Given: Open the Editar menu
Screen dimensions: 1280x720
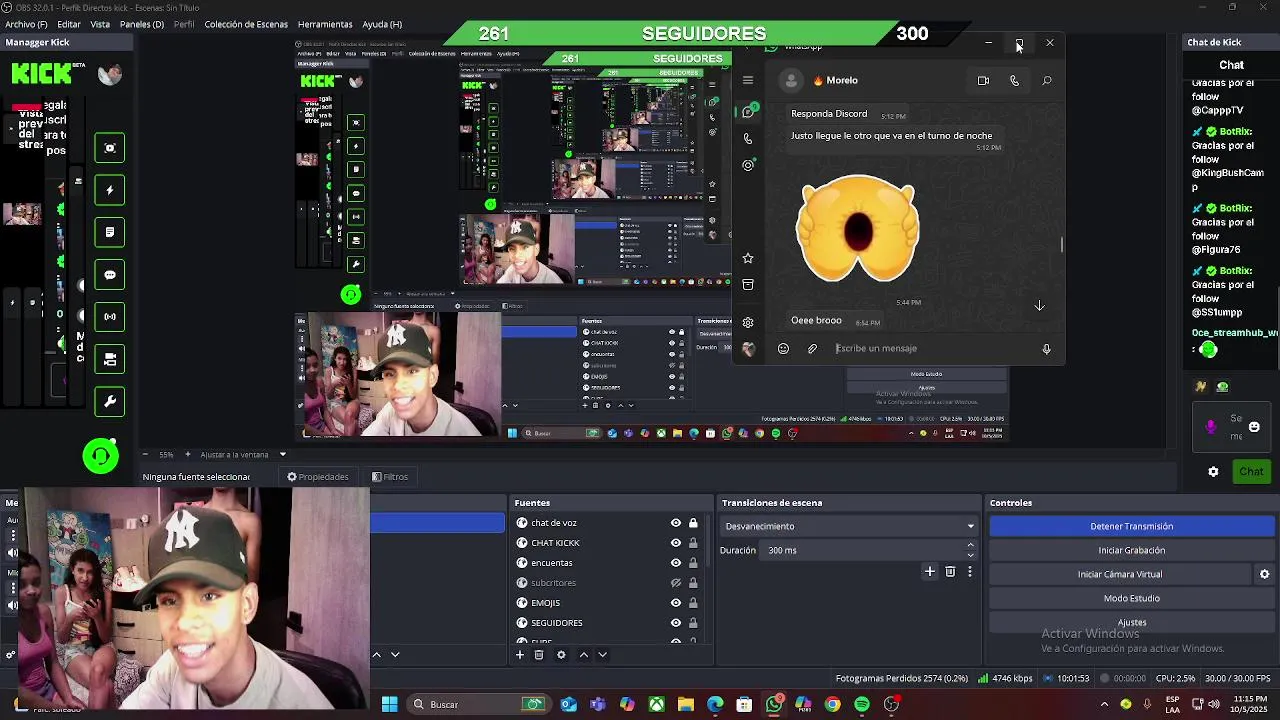Looking at the screenshot, I should 69,24.
